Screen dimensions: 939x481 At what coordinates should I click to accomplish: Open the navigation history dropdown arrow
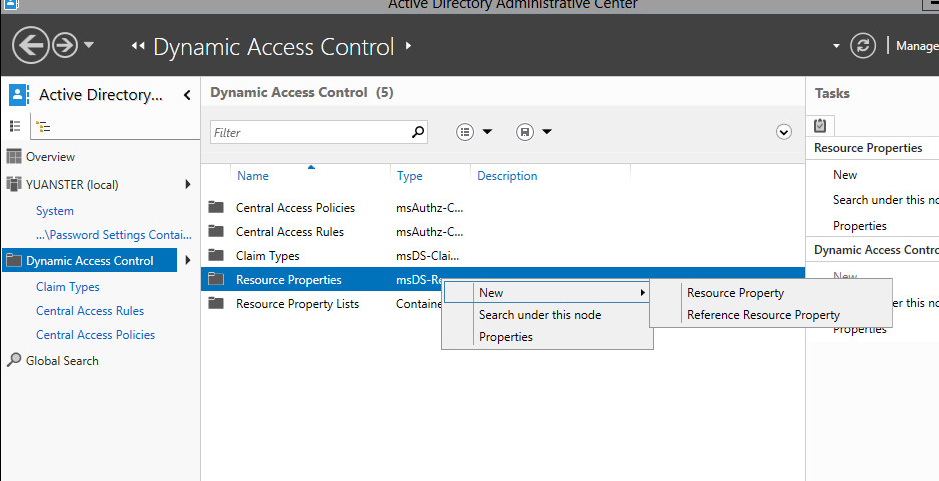pyautogui.click(x=89, y=45)
